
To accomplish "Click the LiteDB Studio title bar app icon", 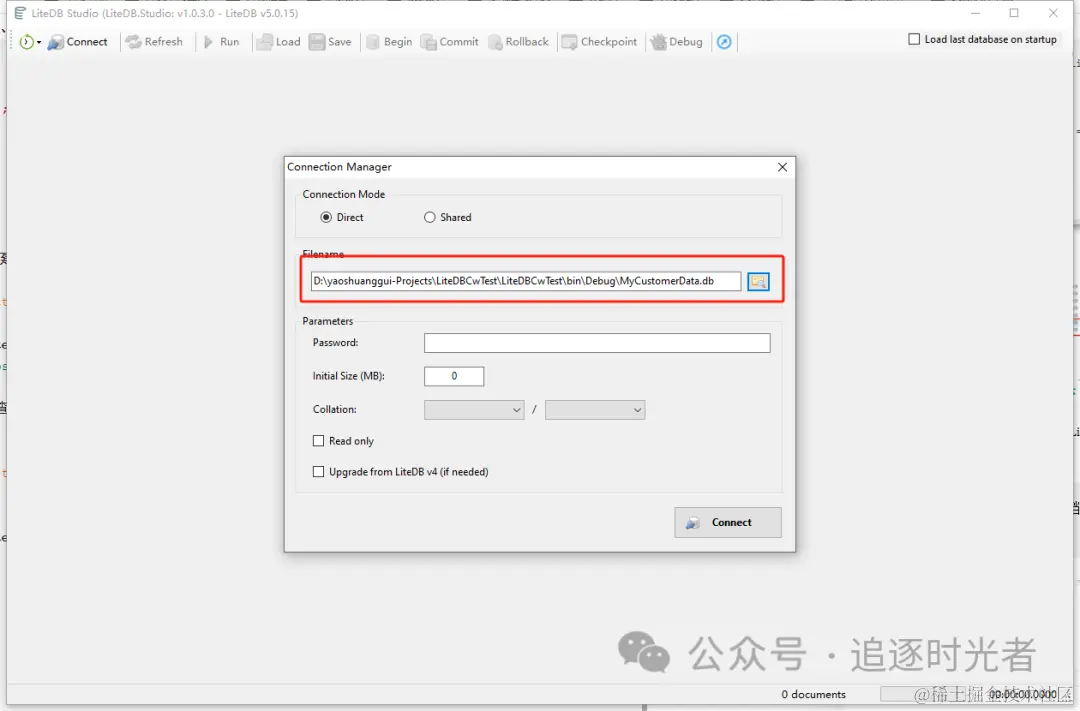I will click(x=20, y=13).
